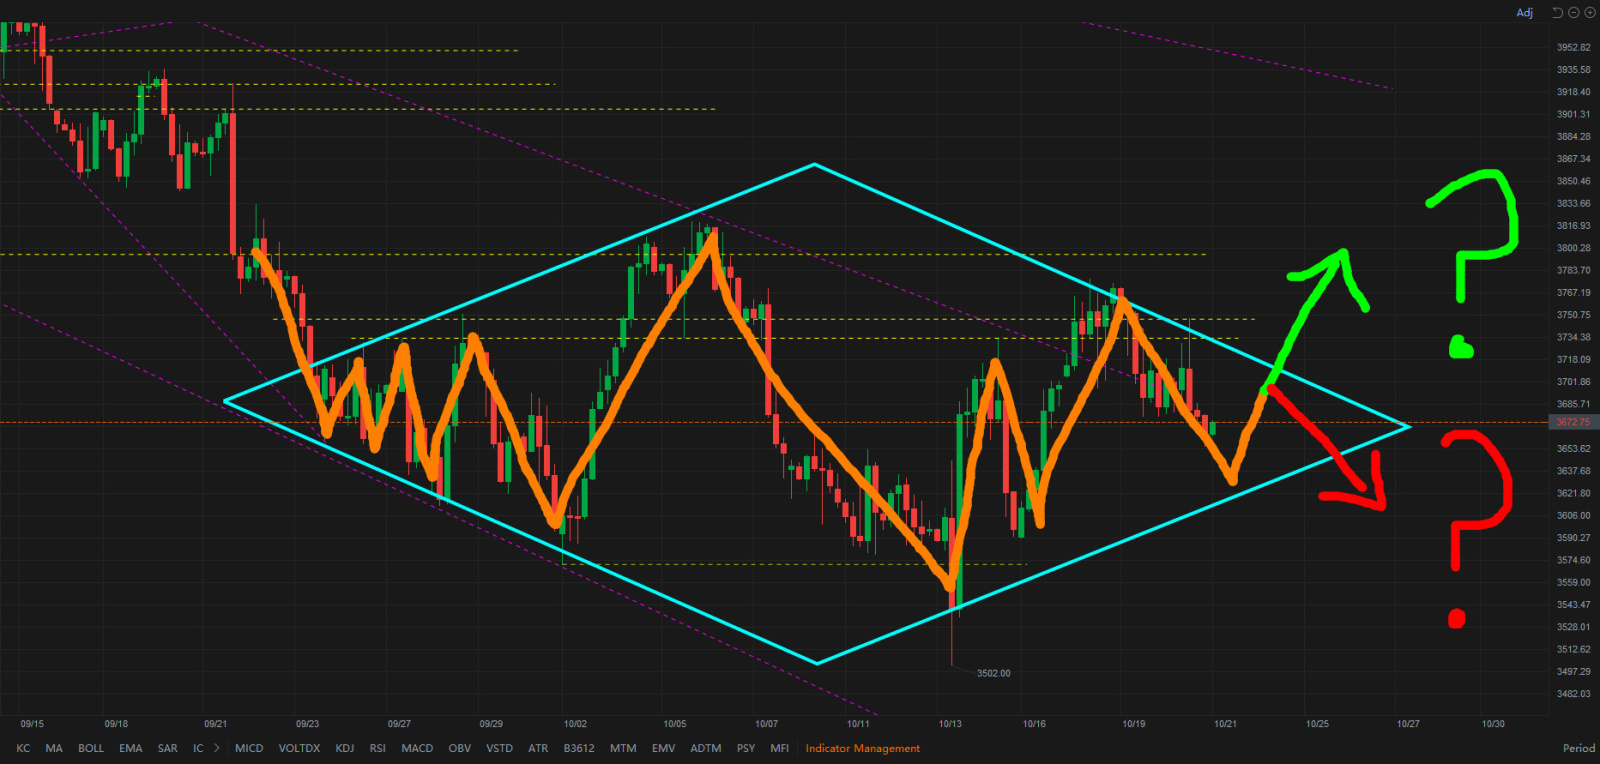Select the ATR indicator
The width and height of the screenshot is (1600, 764).
tap(538, 748)
